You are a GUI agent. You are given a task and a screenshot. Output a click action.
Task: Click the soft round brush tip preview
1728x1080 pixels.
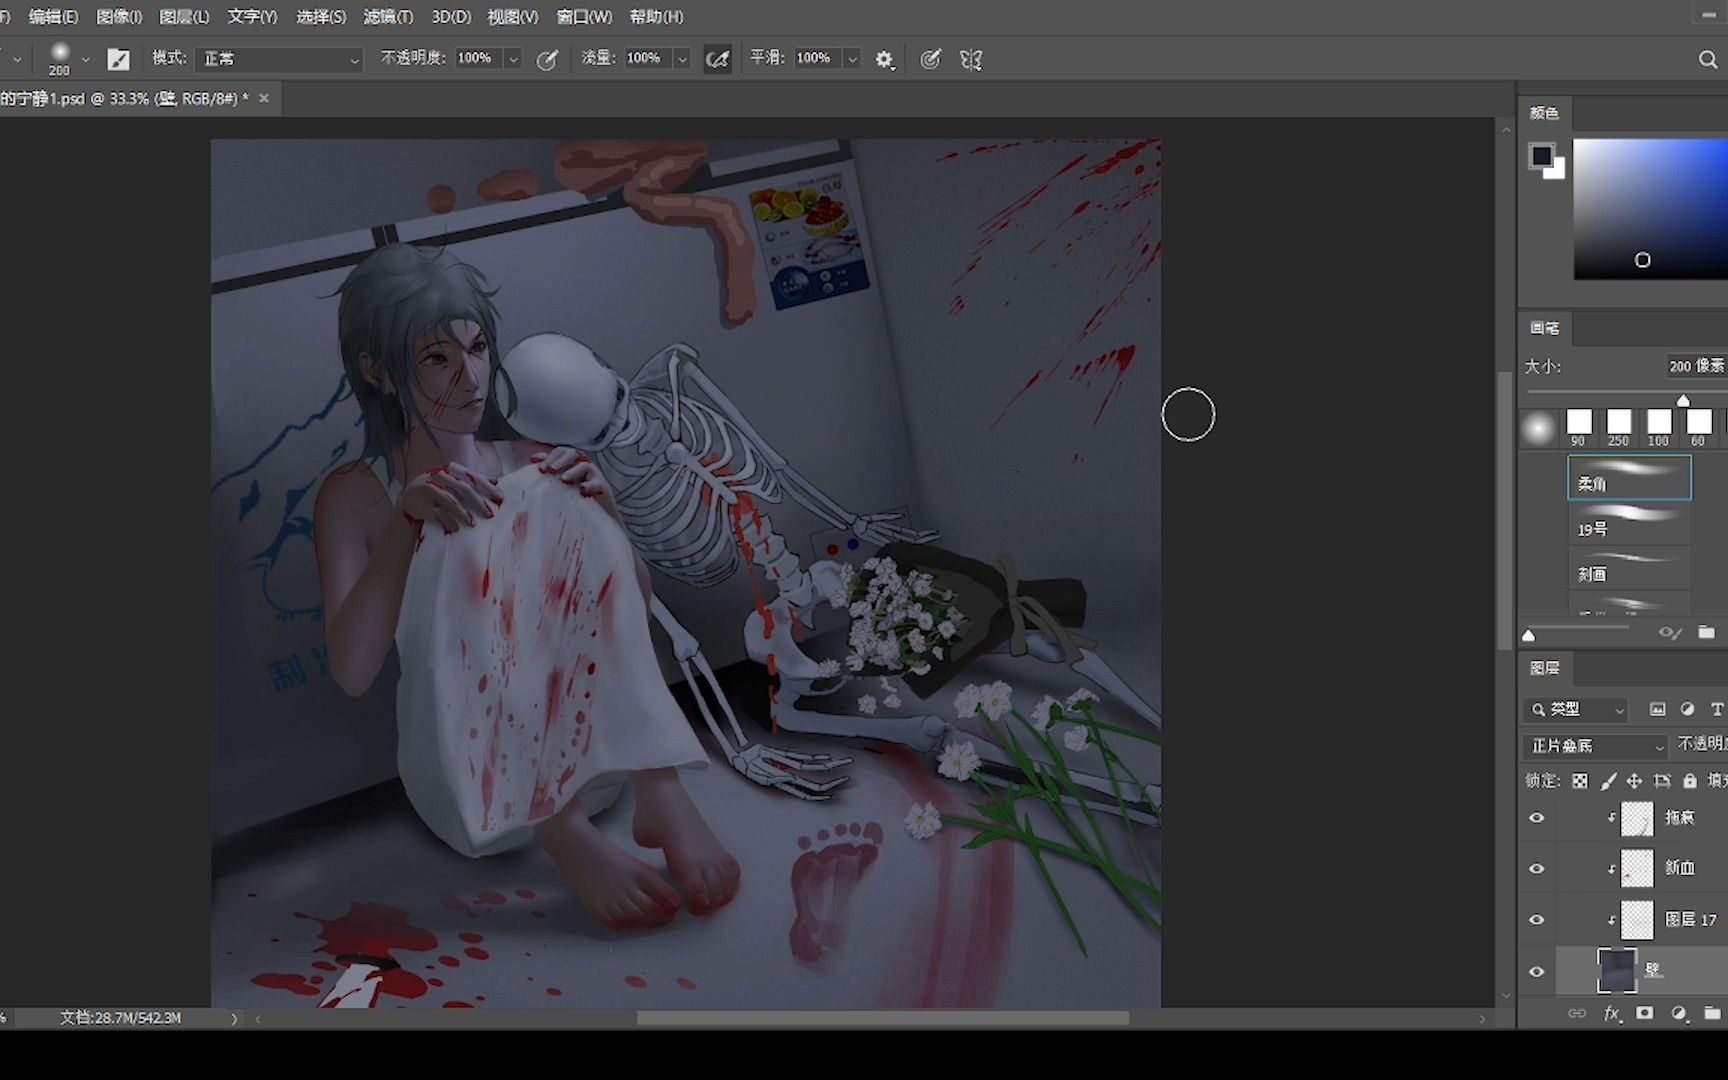[1538, 428]
